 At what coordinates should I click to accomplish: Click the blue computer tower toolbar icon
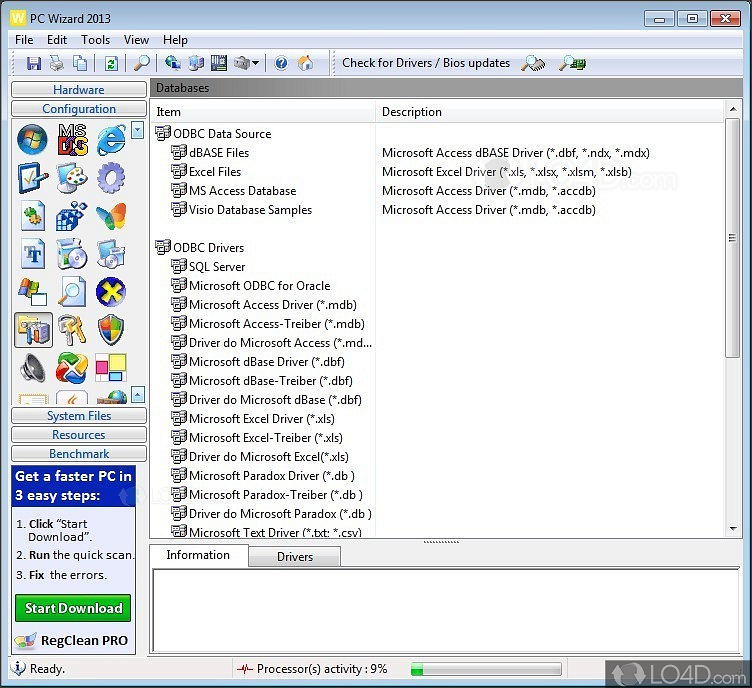196,63
